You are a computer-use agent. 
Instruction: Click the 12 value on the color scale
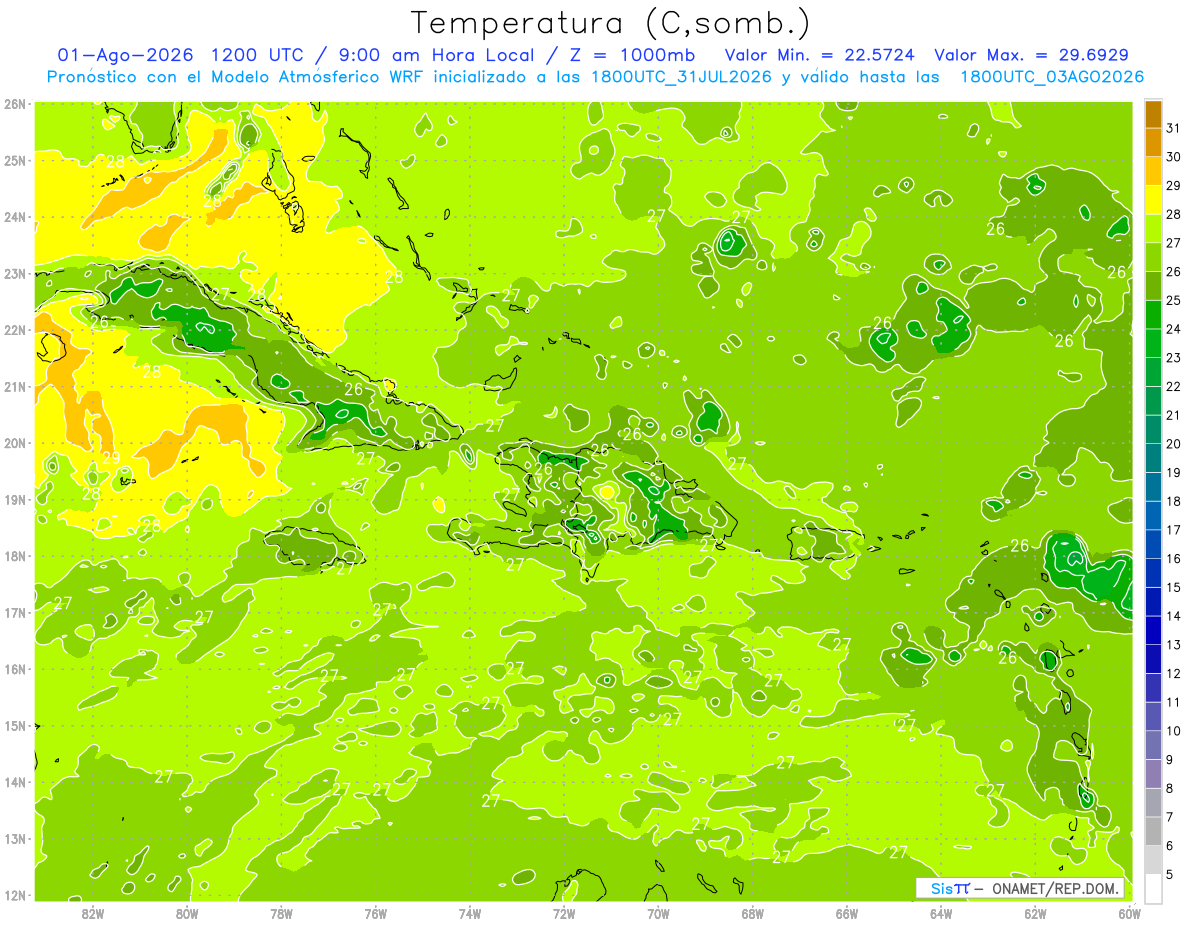tap(1174, 673)
